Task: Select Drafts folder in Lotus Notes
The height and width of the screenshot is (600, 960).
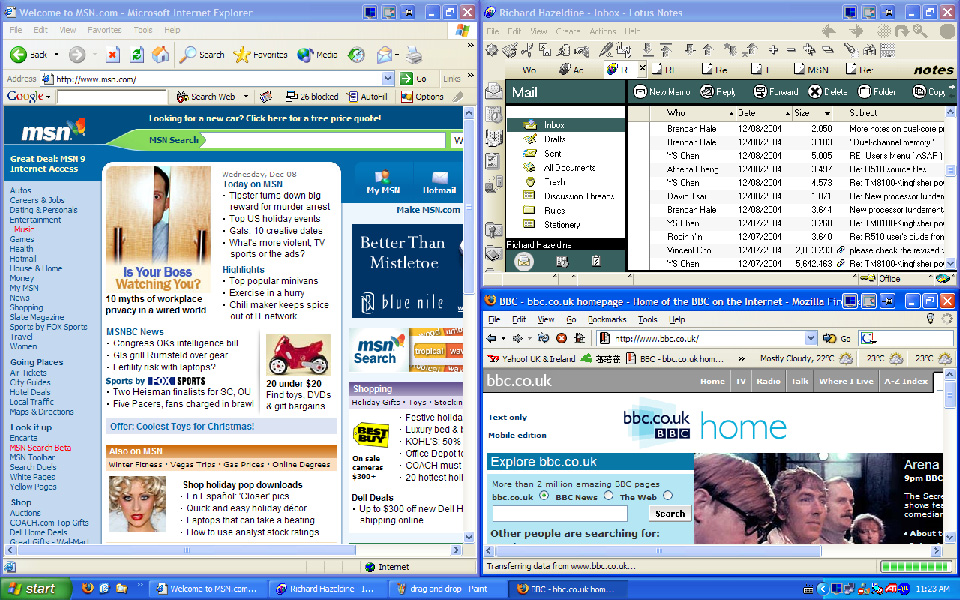Action: (554, 139)
